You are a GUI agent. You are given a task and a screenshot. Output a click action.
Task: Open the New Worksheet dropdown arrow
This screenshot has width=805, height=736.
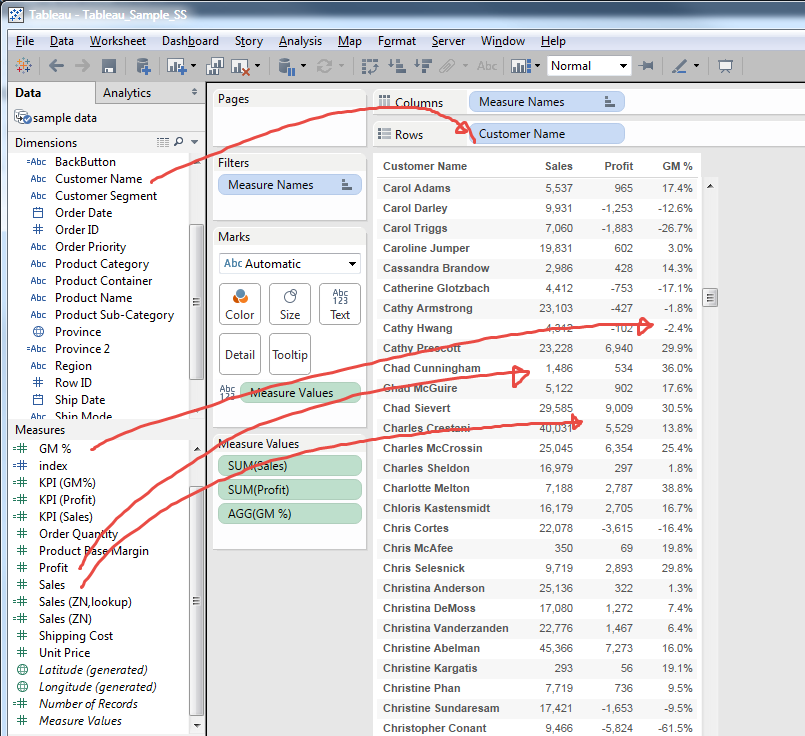194,66
